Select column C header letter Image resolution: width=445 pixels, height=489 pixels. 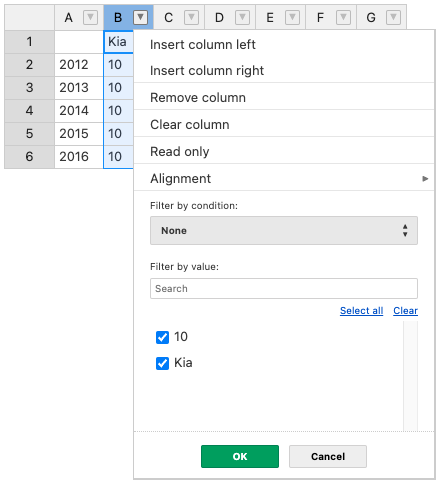(x=169, y=17)
